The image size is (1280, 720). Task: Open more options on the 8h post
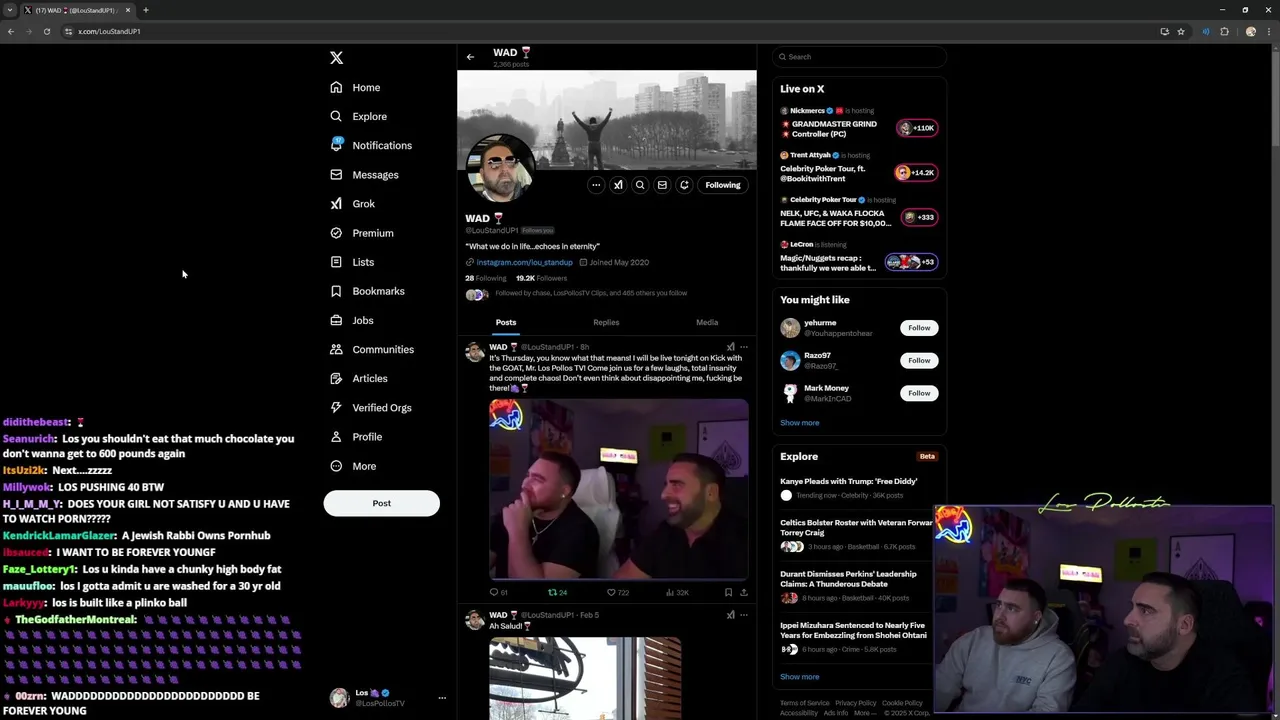743,347
